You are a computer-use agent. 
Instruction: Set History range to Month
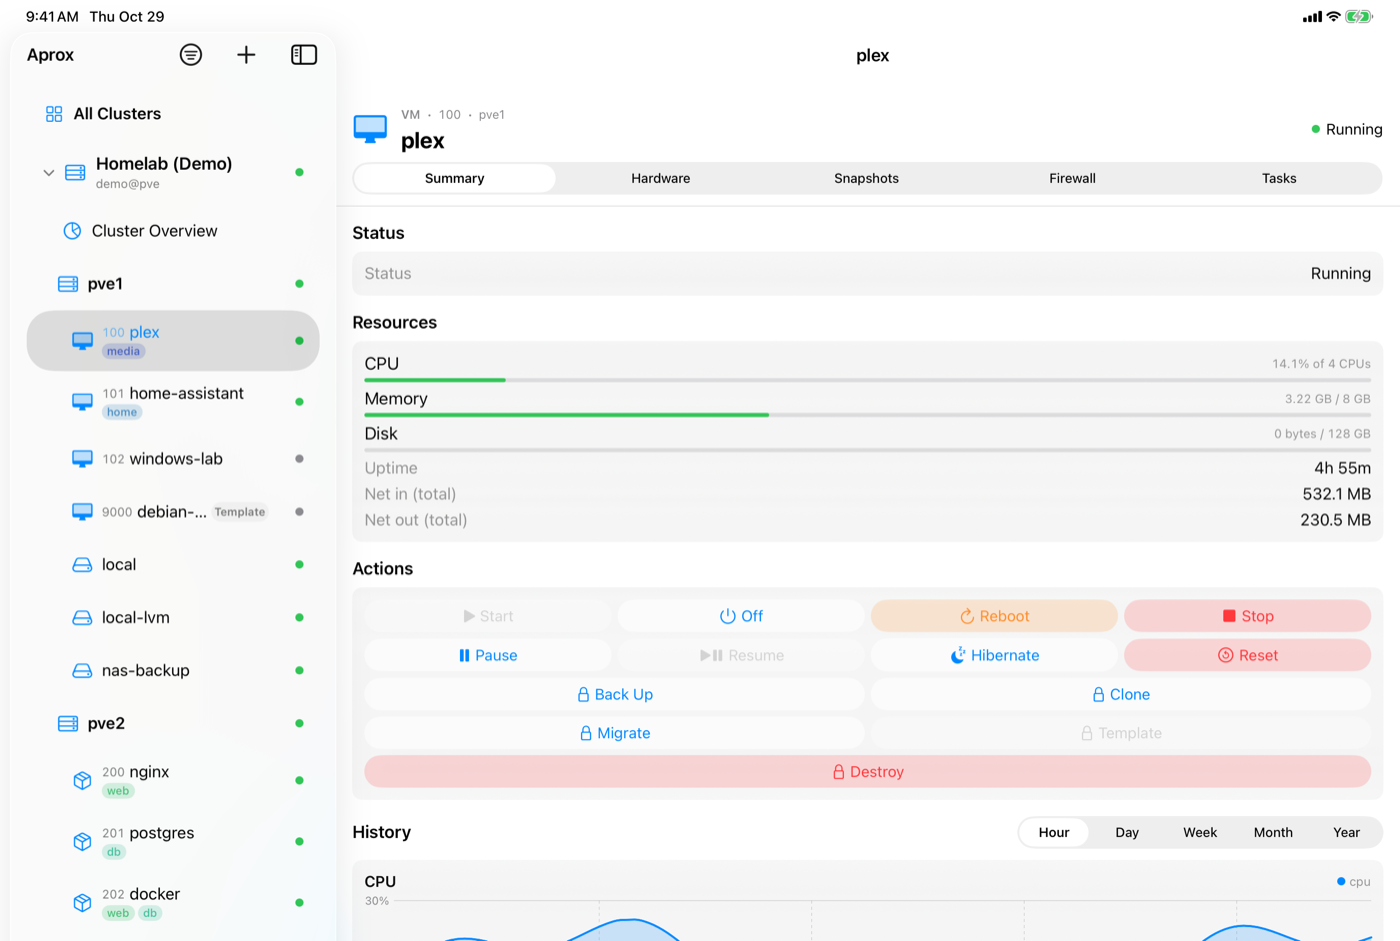pyautogui.click(x=1273, y=832)
